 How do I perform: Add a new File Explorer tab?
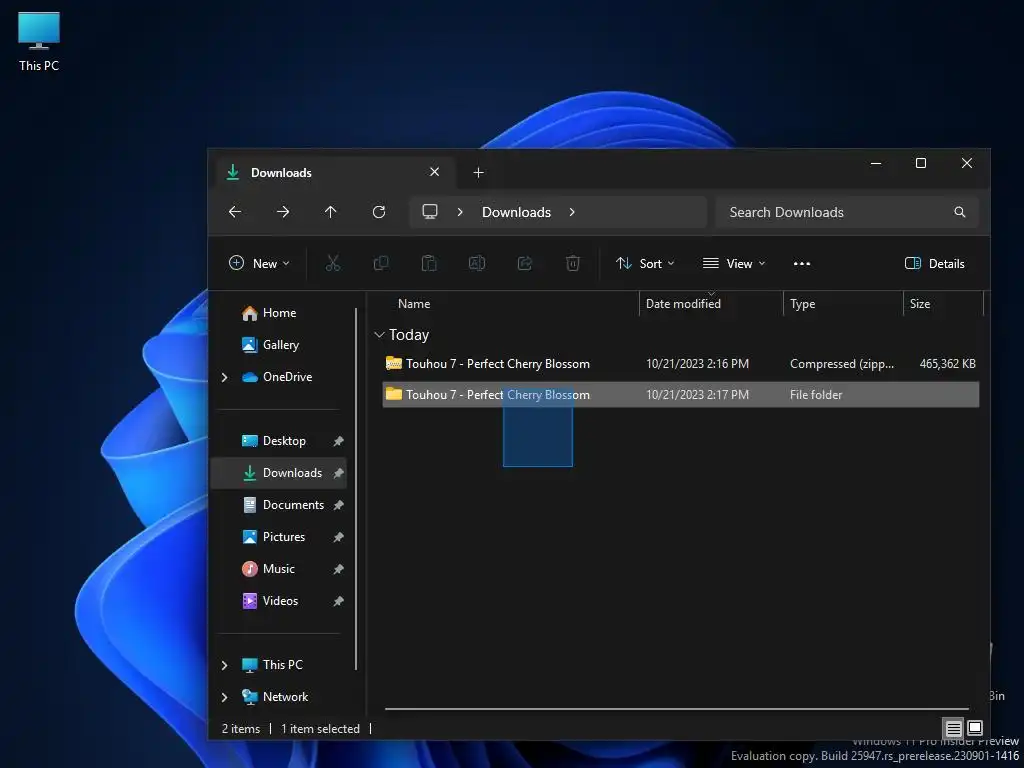click(478, 172)
